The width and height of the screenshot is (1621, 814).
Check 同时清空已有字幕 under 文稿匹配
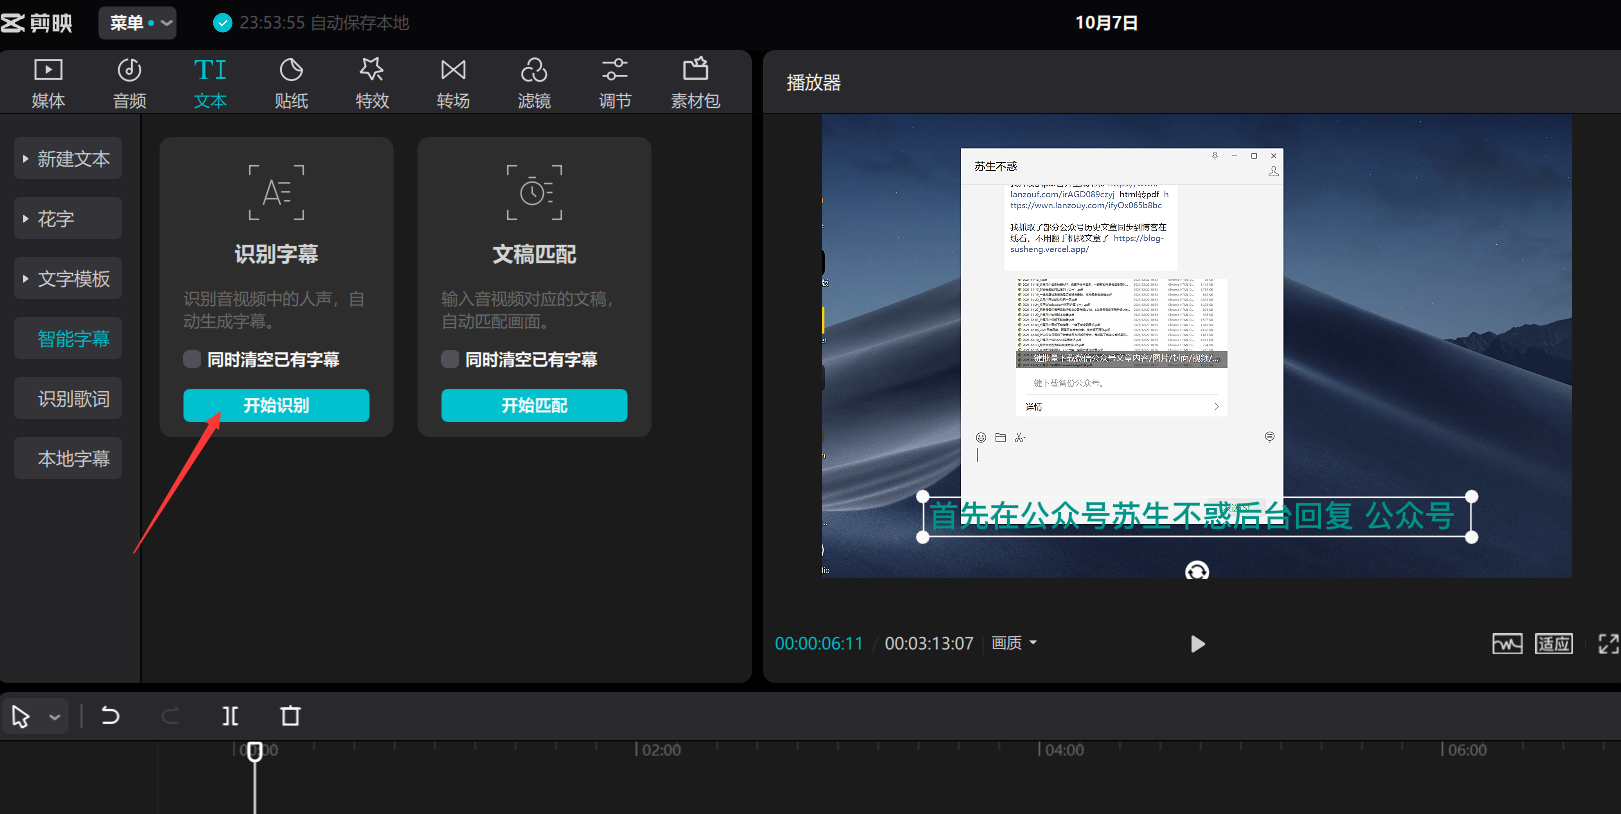tap(450, 359)
